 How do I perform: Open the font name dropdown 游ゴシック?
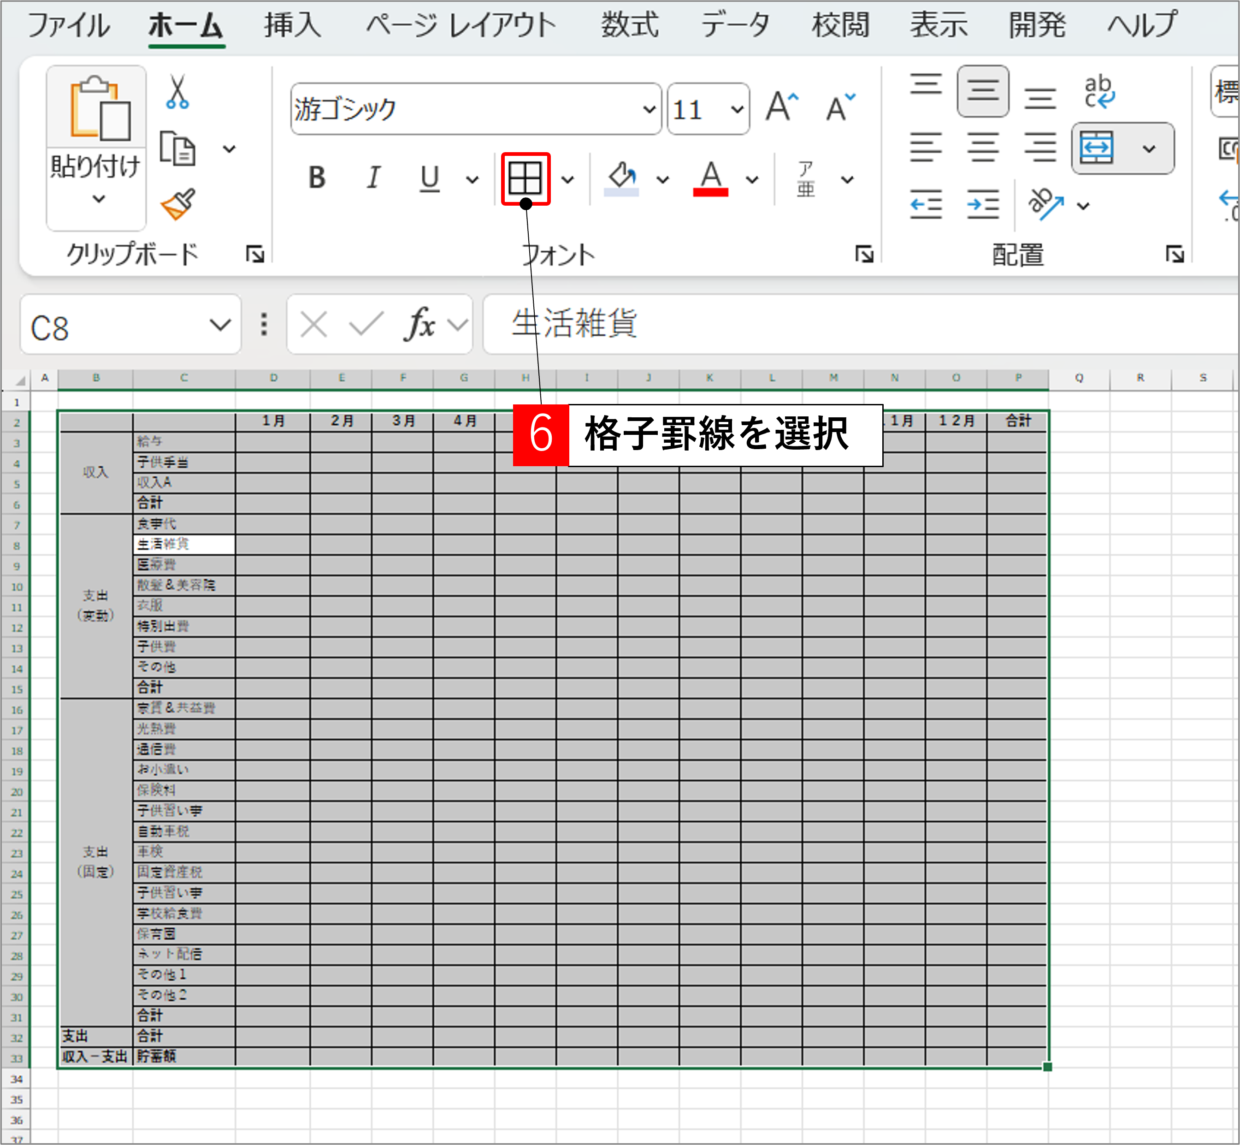coord(649,108)
